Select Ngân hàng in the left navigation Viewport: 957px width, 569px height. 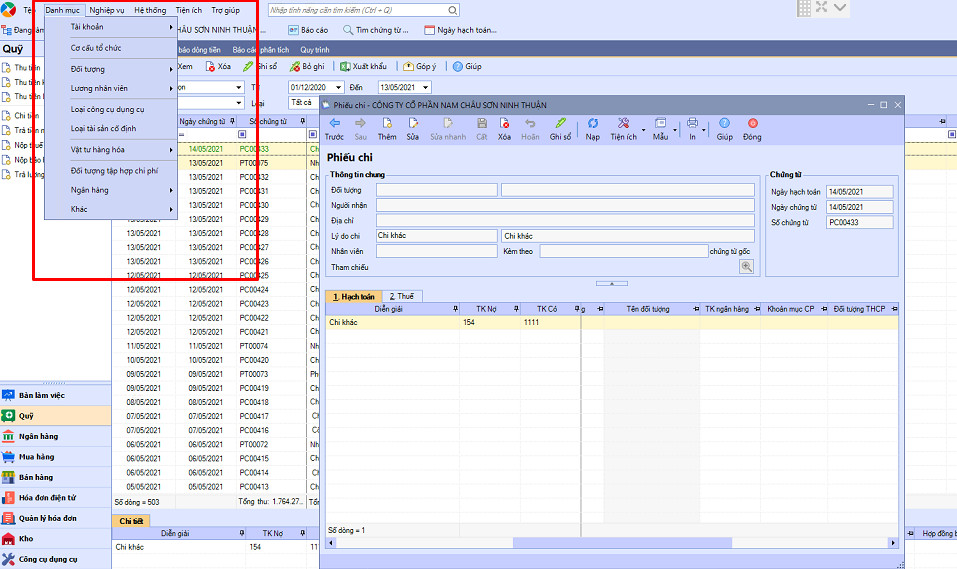point(38,436)
